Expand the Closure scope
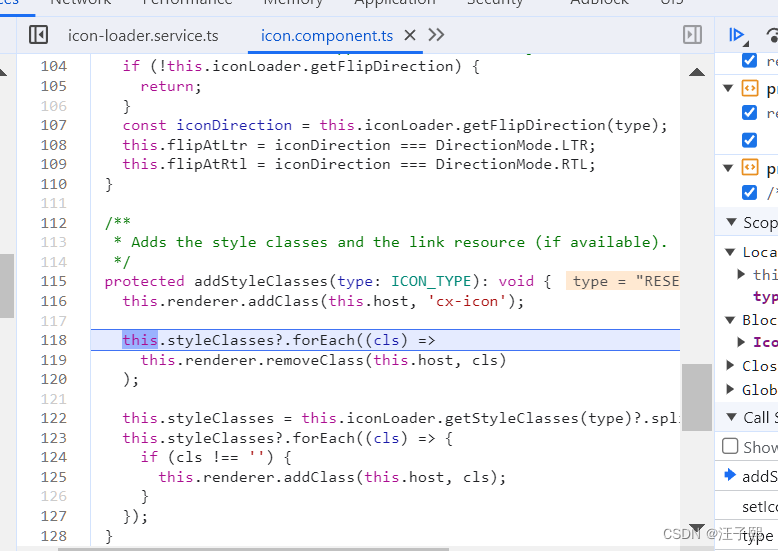The height and width of the screenshot is (551, 778). point(730,365)
